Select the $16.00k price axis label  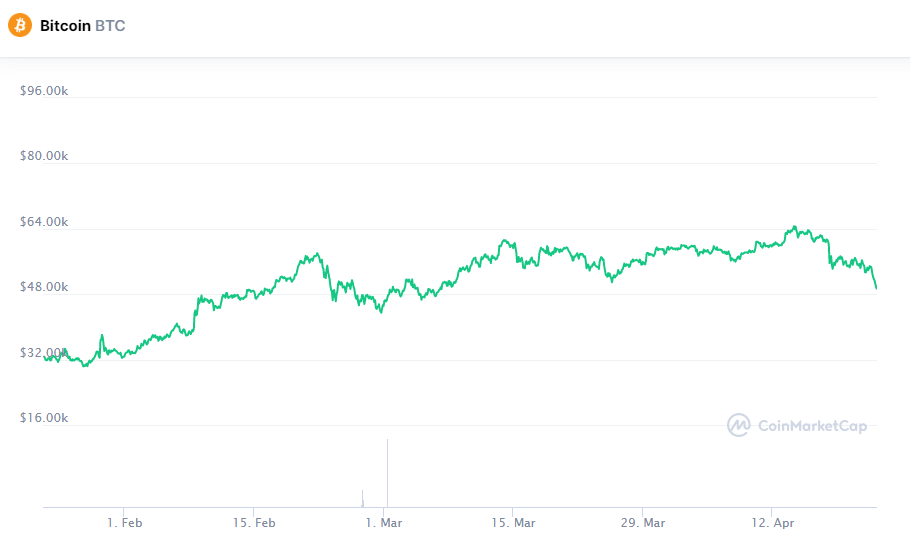pos(44,418)
